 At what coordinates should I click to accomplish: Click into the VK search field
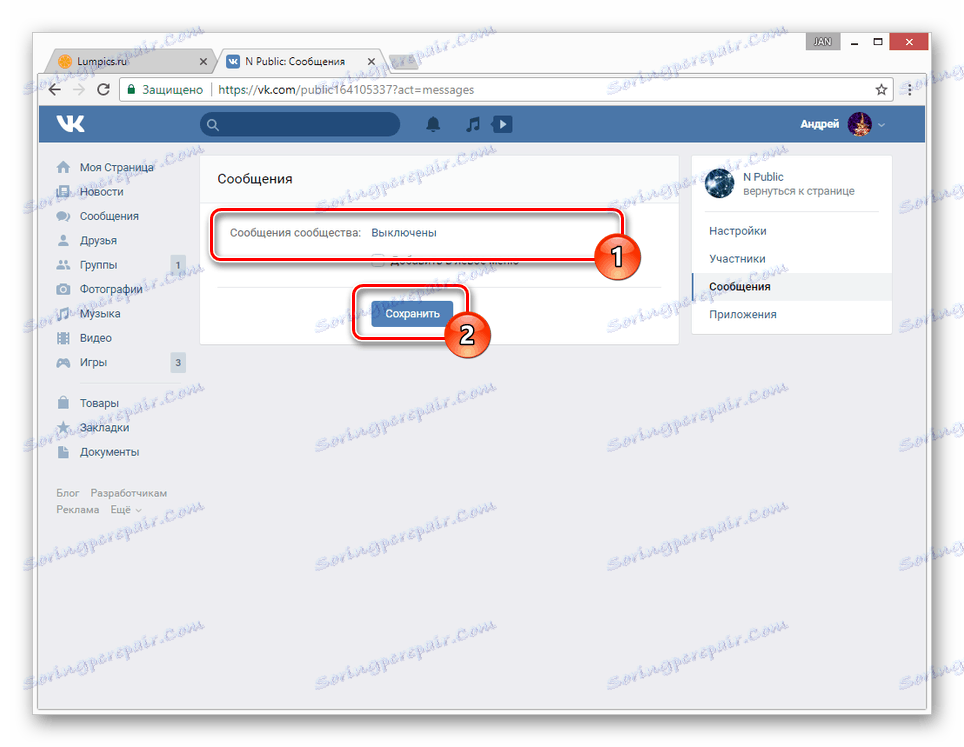[x=300, y=124]
